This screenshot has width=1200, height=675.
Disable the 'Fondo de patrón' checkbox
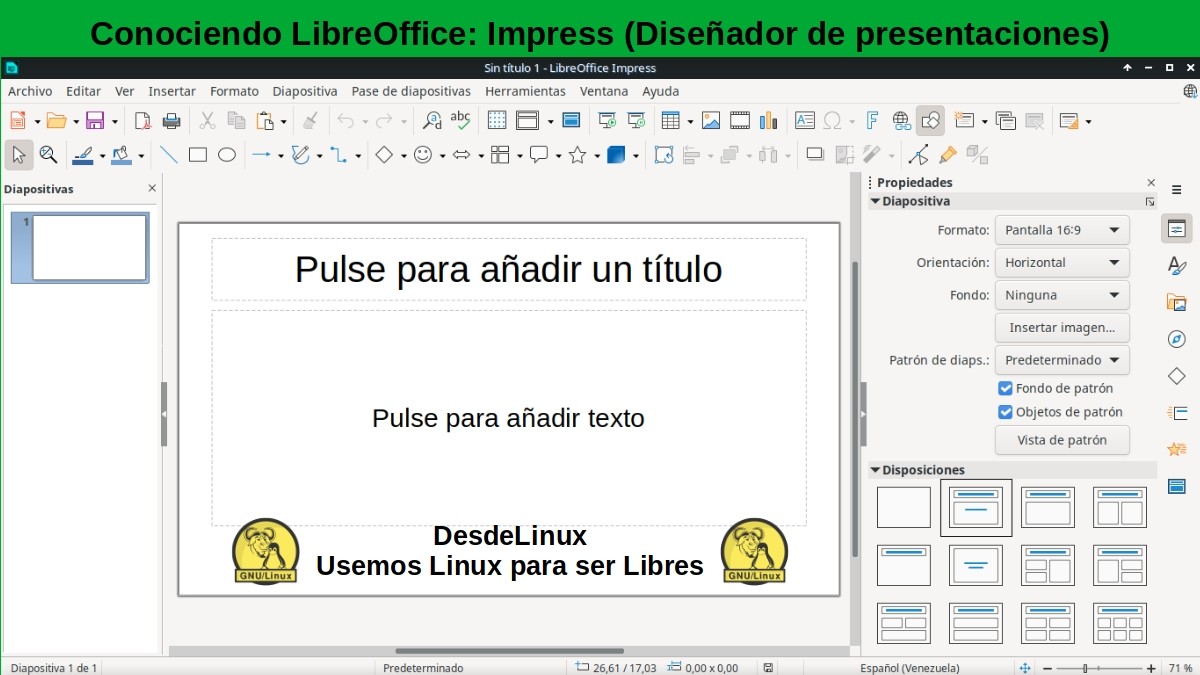tap(1005, 388)
